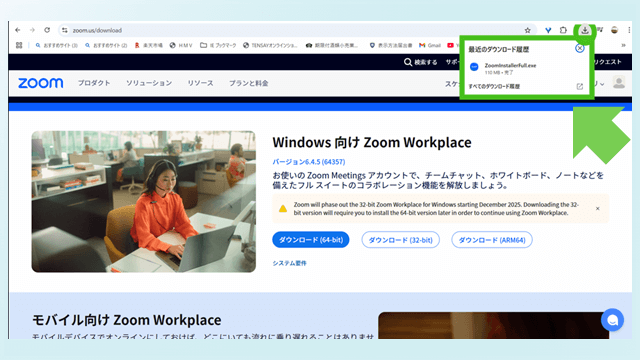Open the おすすめサイト (3) bookmark
The width and height of the screenshot is (640, 360).
point(56,45)
